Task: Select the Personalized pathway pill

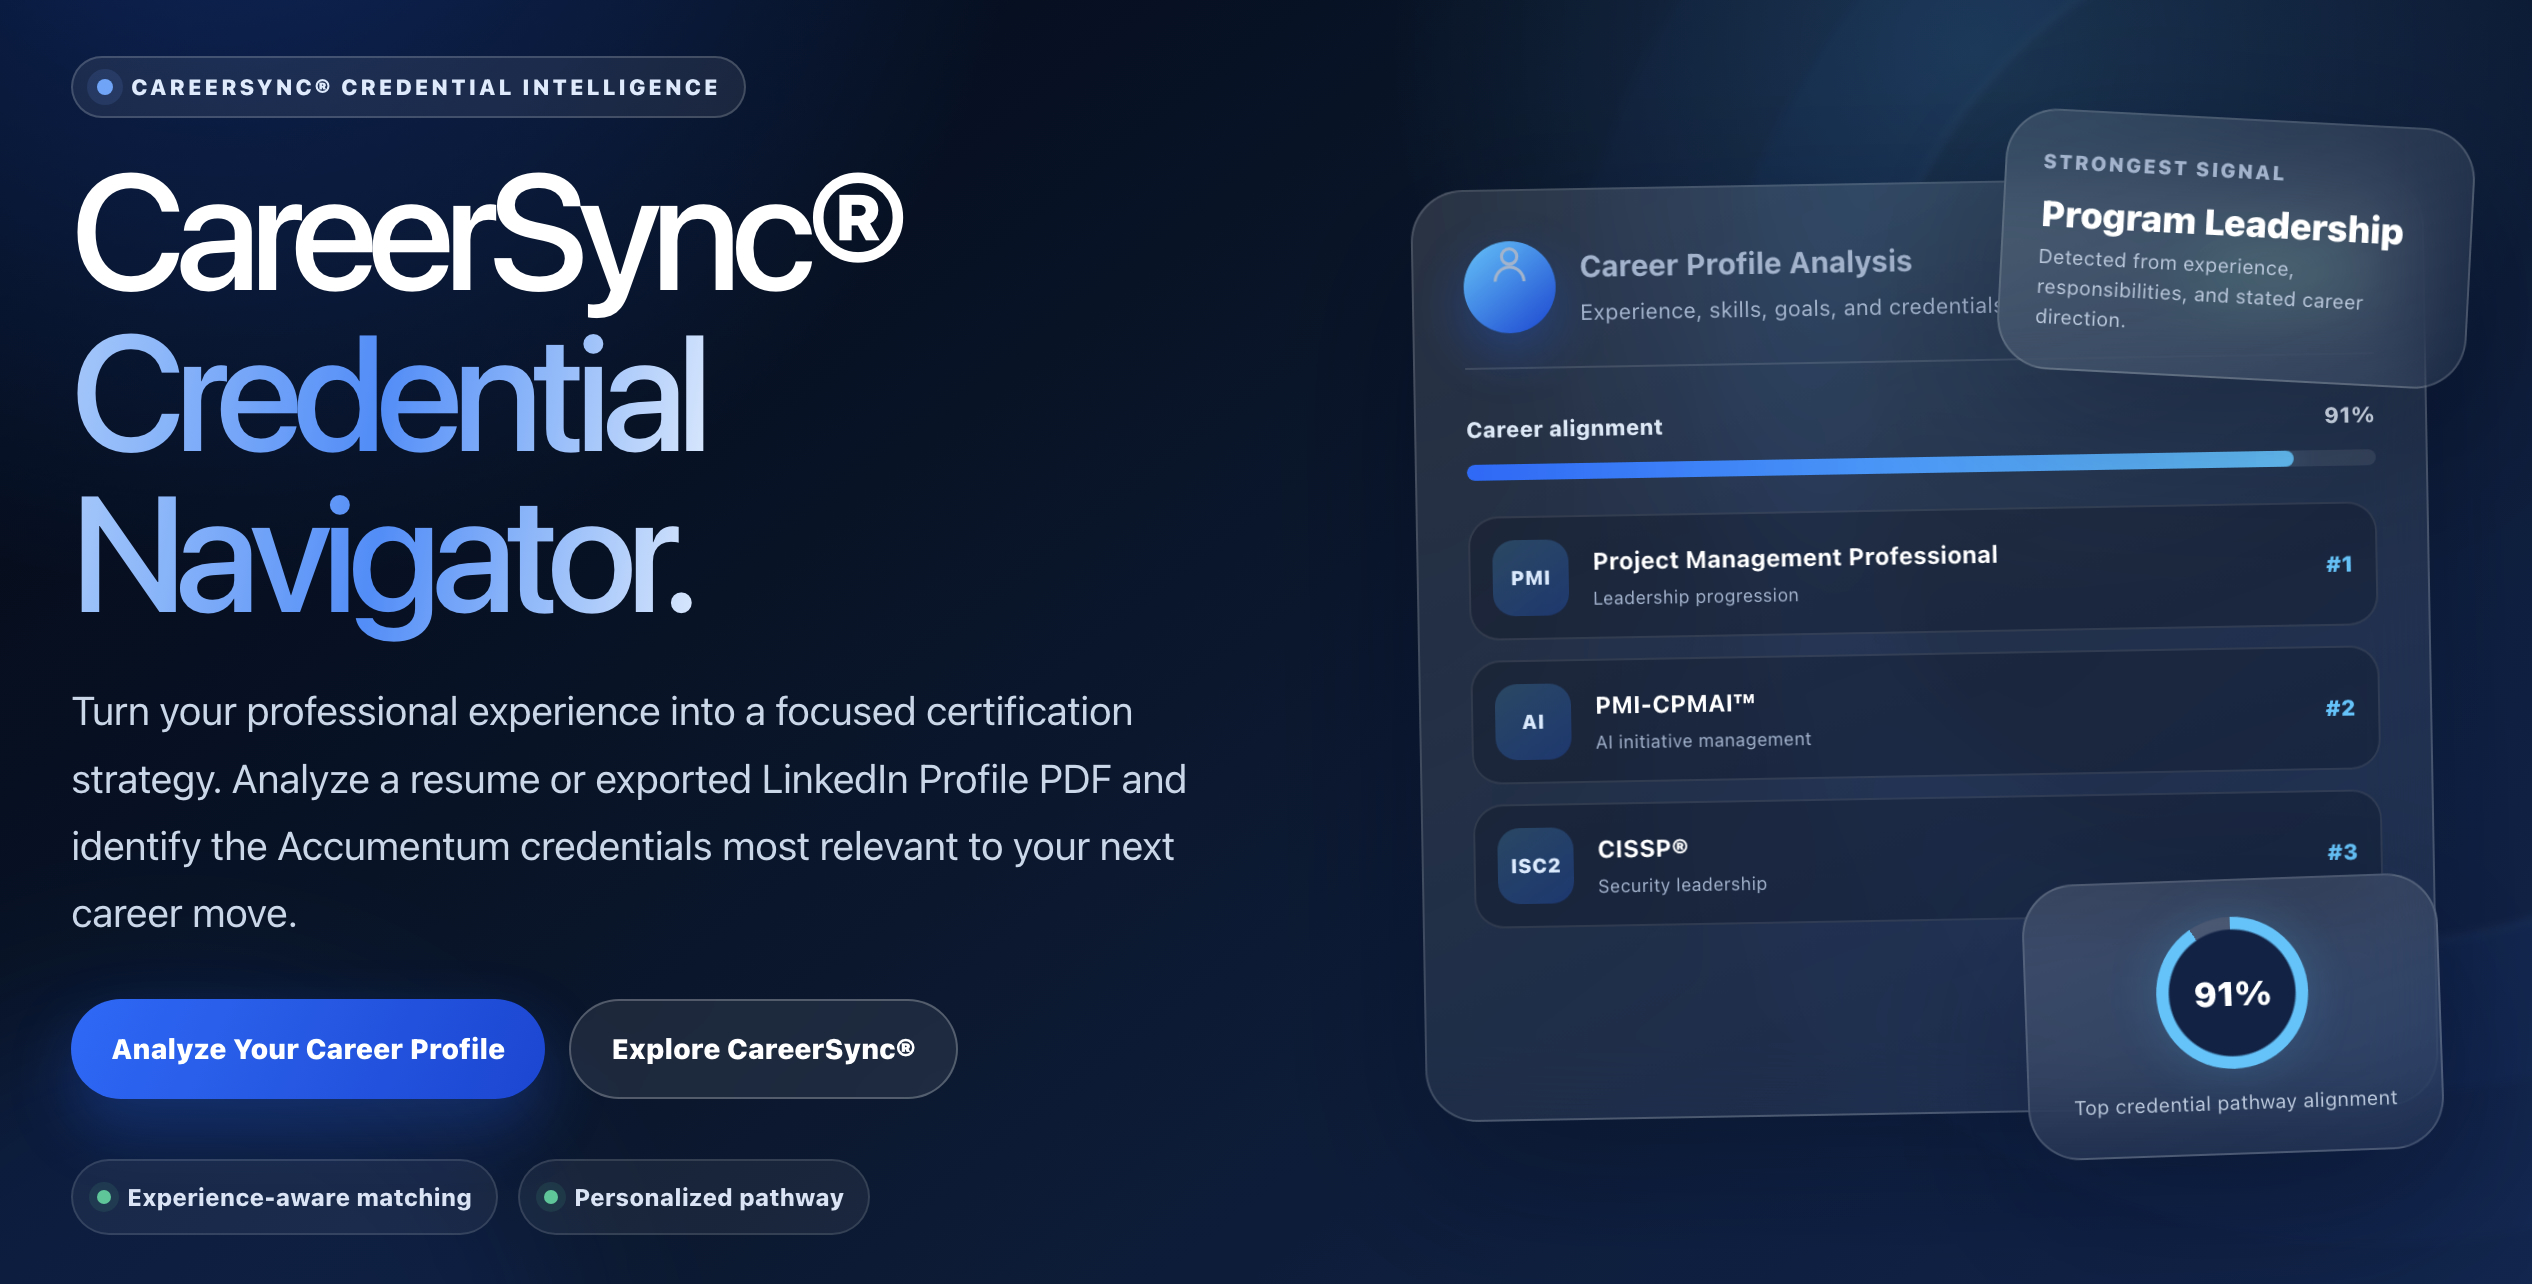Action: [x=693, y=1197]
